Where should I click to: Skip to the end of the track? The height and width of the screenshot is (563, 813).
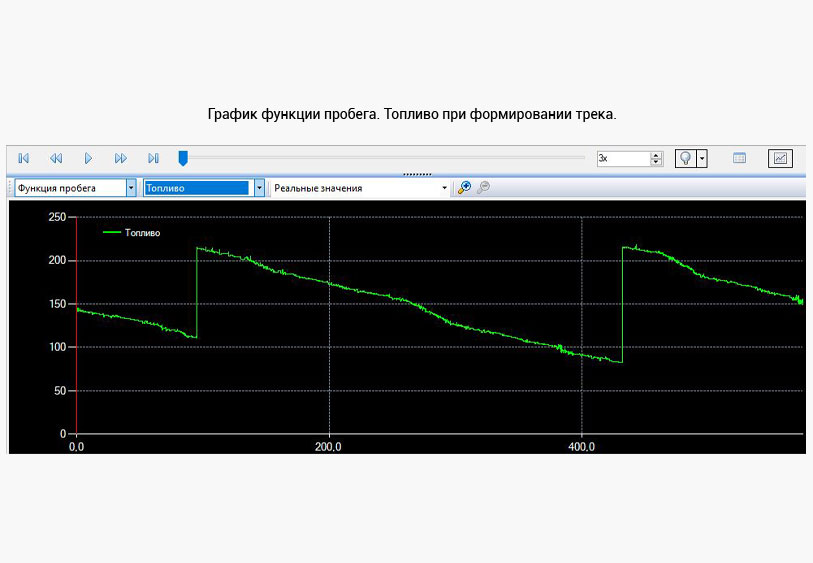pyautogui.click(x=153, y=158)
